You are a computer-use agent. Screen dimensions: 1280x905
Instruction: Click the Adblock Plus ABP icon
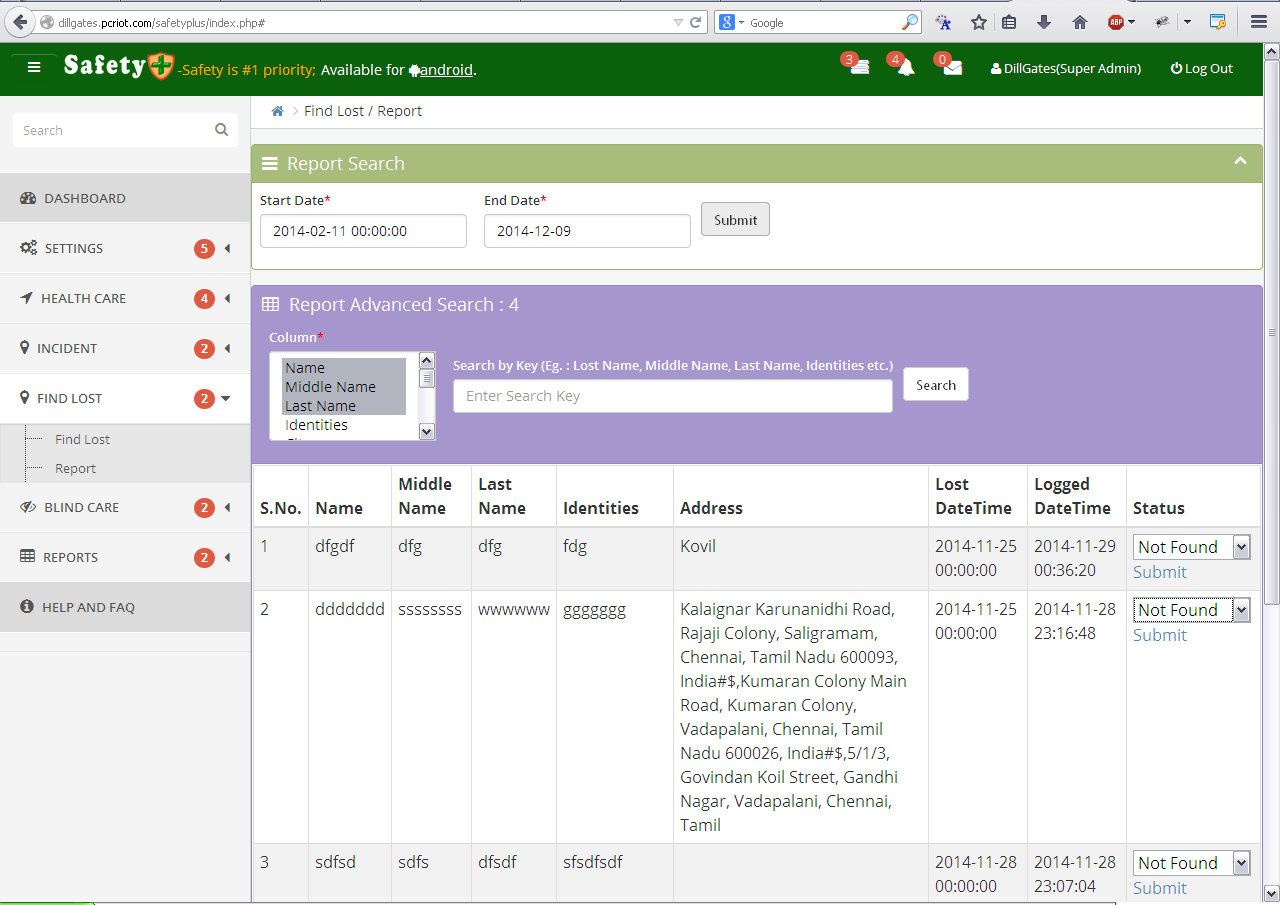[1116, 22]
